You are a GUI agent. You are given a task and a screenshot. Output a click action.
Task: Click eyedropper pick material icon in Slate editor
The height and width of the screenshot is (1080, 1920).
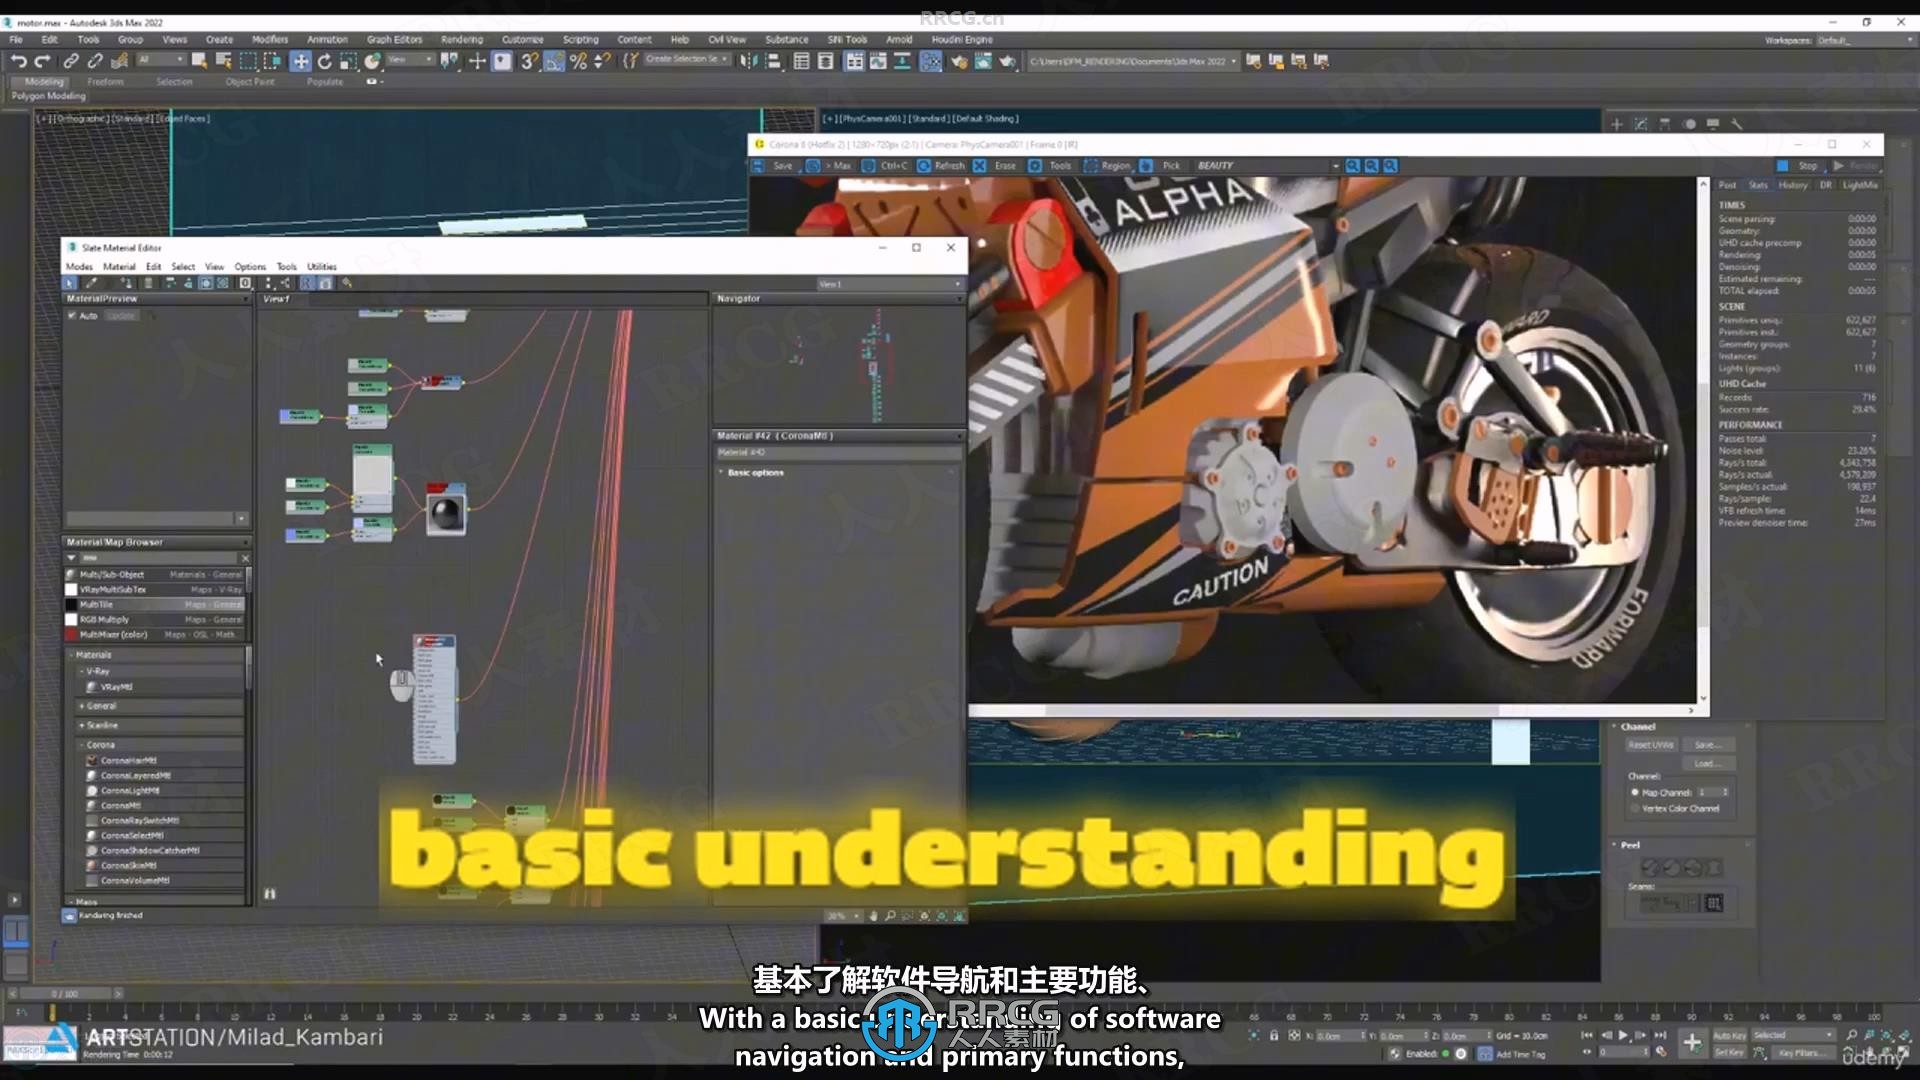pyautogui.click(x=91, y=284)
